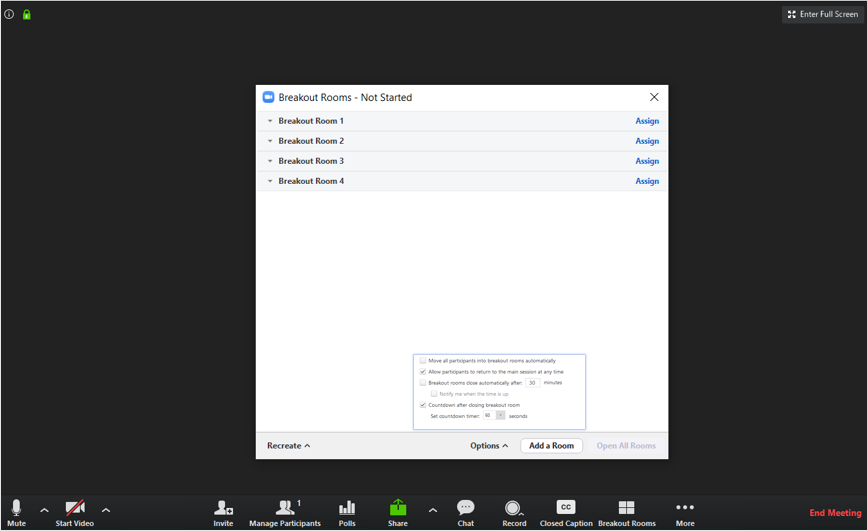Click the auto-close minutes input field
The width and height of the screenshot is (867, 531).
click(533, 383)
